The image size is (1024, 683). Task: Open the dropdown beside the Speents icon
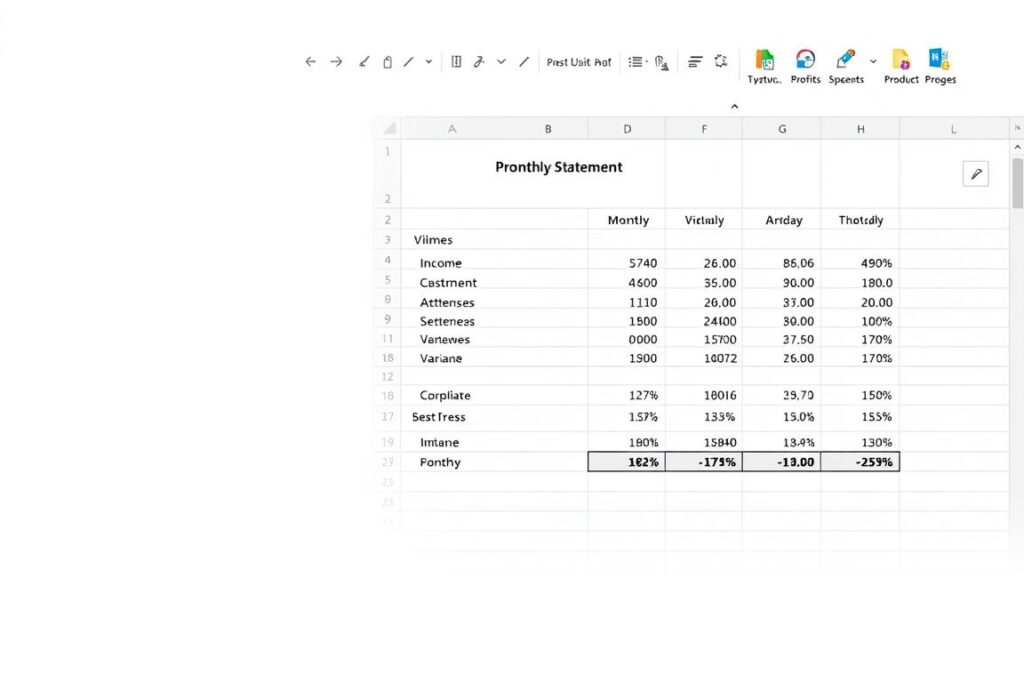tap(873, 61)
